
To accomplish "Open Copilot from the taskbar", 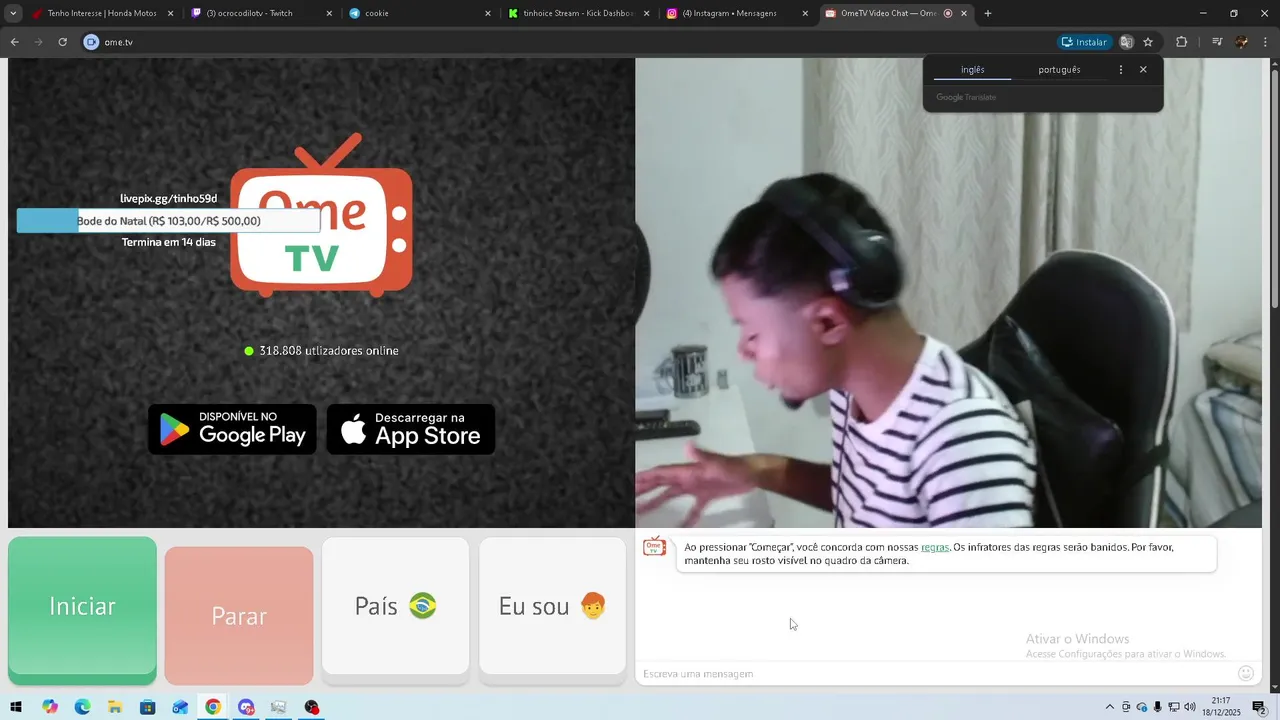I will pos(50,707).
